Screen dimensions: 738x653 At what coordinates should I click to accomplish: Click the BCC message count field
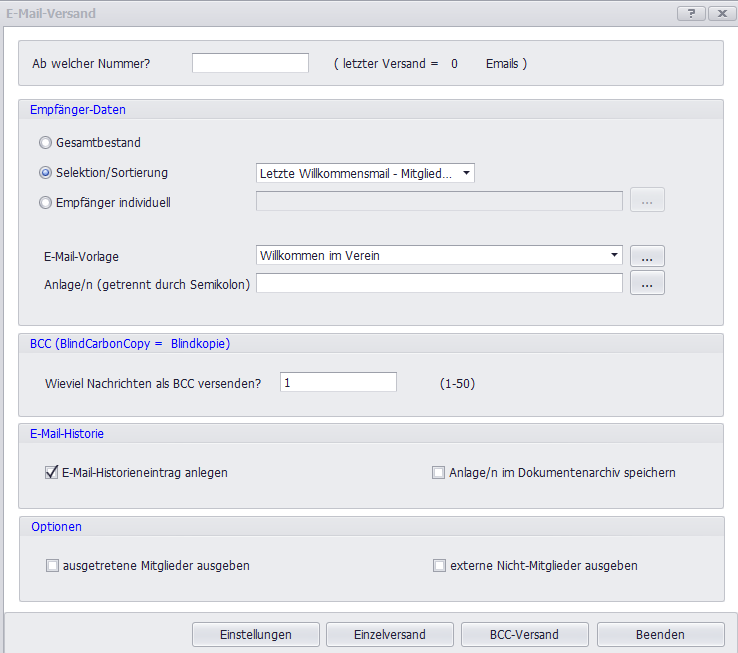339,382
